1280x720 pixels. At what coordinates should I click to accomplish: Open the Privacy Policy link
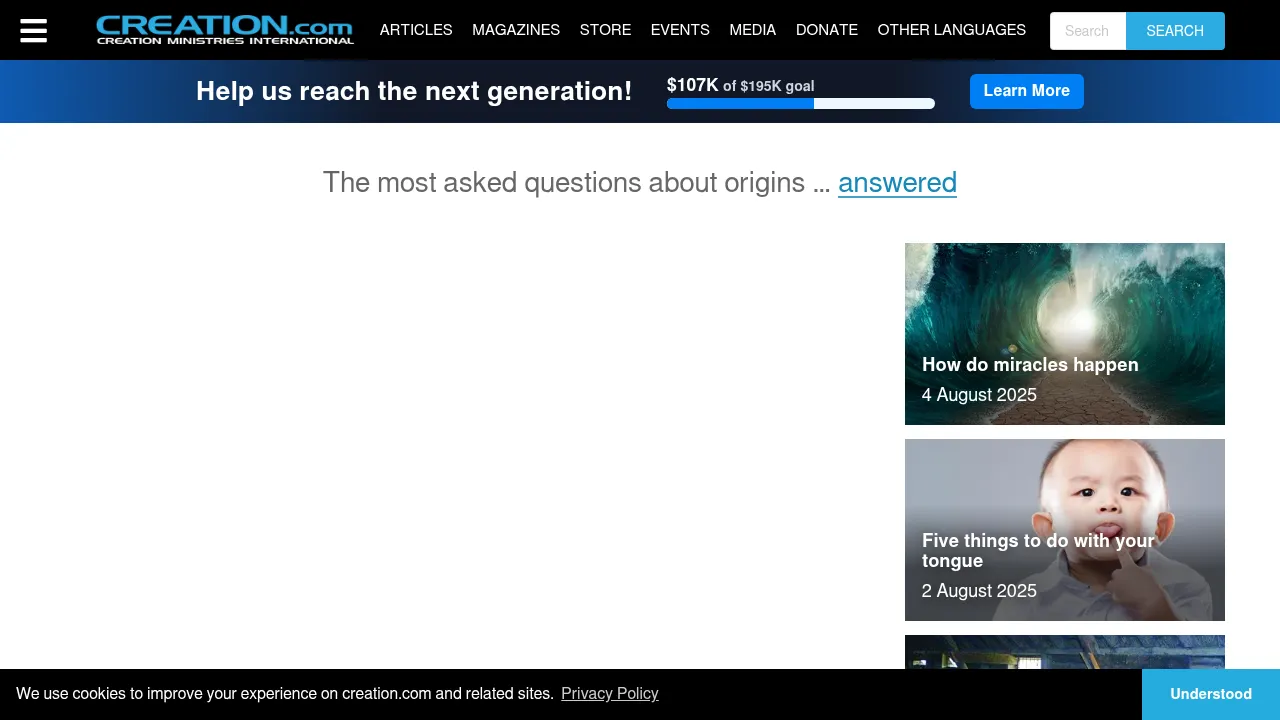click(x=610, y=693)
